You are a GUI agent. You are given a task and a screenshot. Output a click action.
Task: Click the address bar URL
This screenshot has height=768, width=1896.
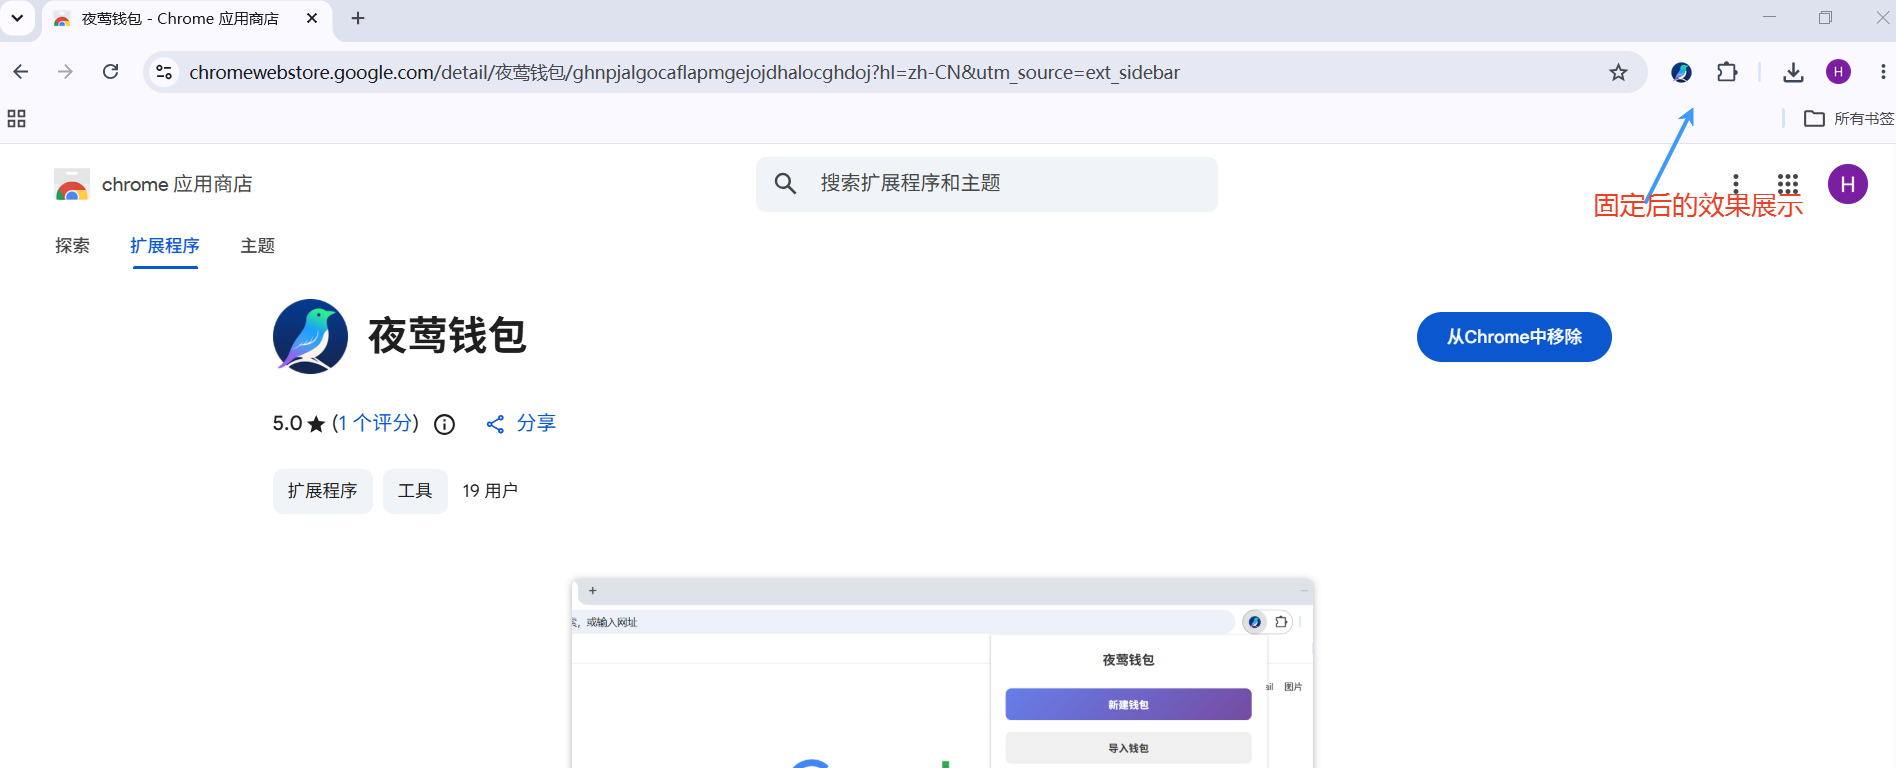tap(684, 72)
